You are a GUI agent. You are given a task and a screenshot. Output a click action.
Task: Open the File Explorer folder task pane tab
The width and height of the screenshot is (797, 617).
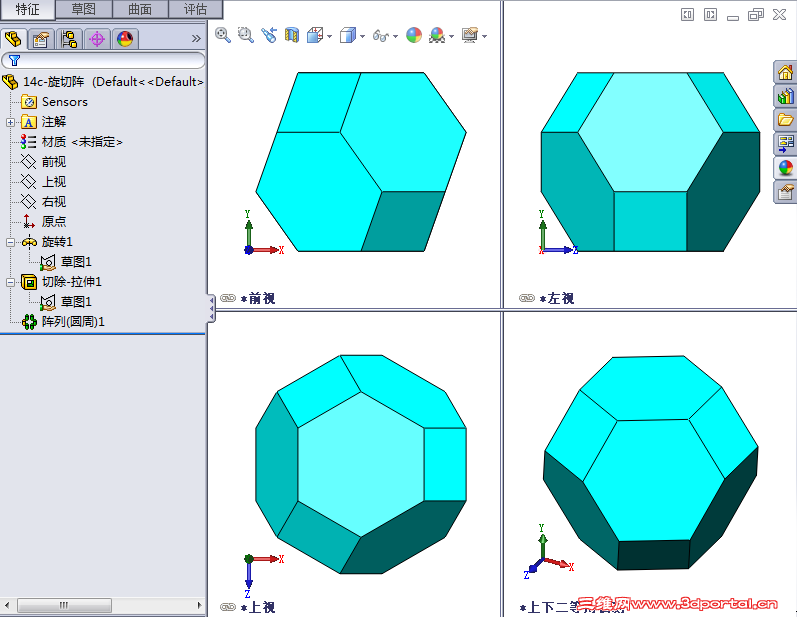(x=785, y=120)
